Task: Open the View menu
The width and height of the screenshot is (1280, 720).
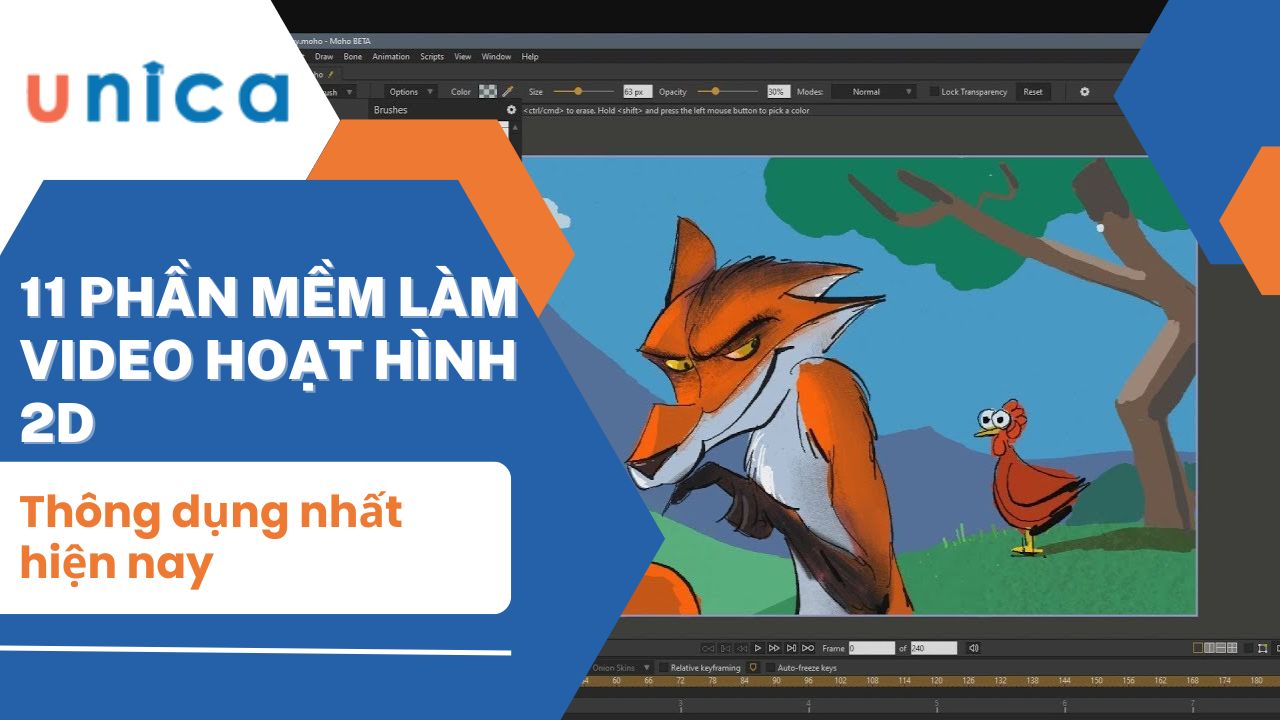Action: click(x=463, y=57)
